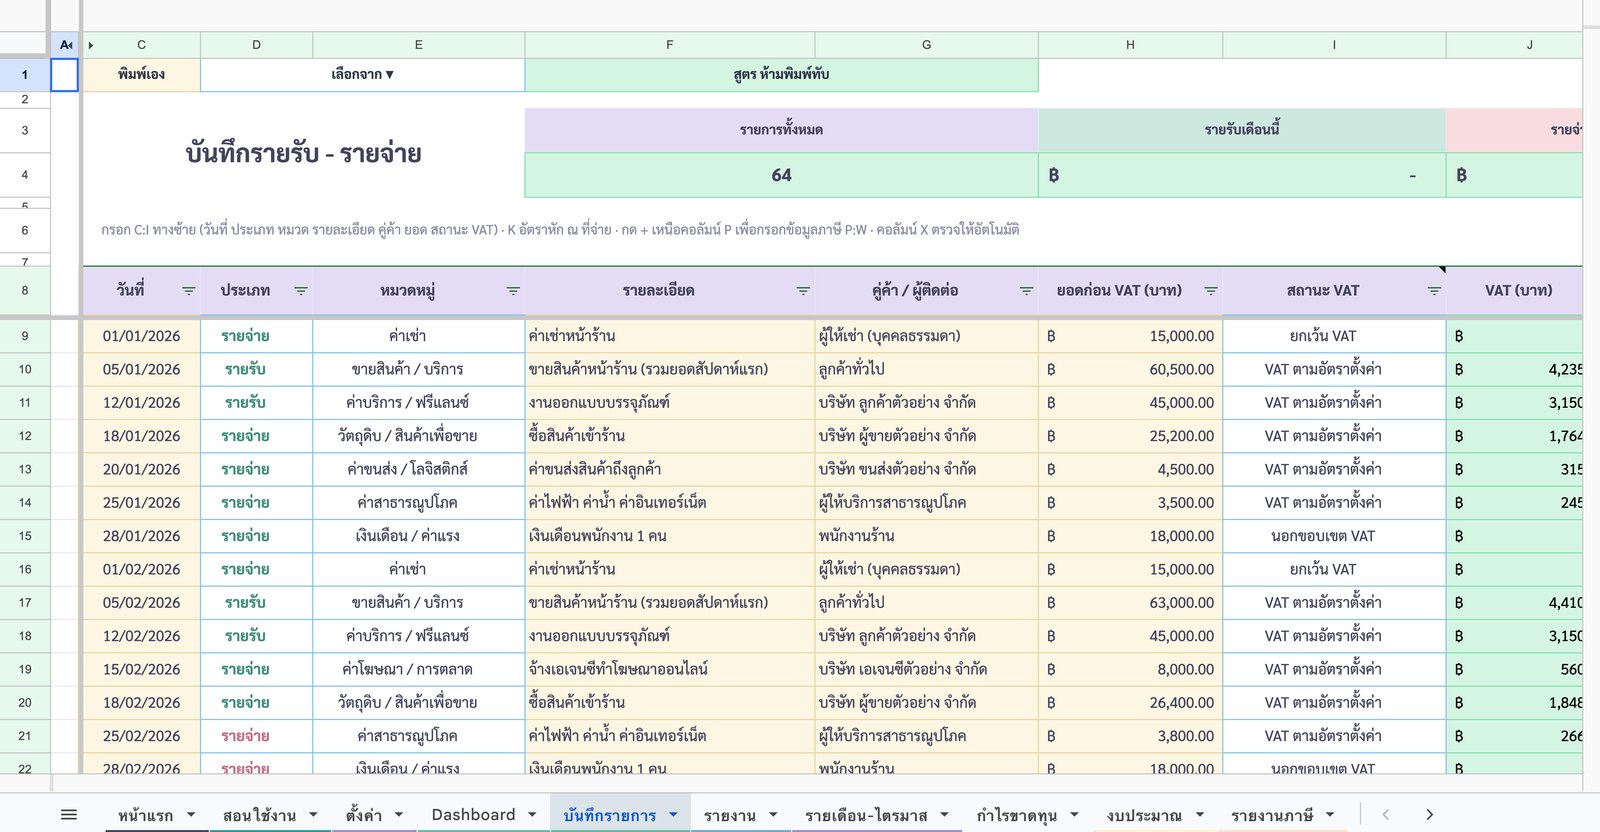
Task: Click date cell 01/01/2026
Action: click(141, 336)
